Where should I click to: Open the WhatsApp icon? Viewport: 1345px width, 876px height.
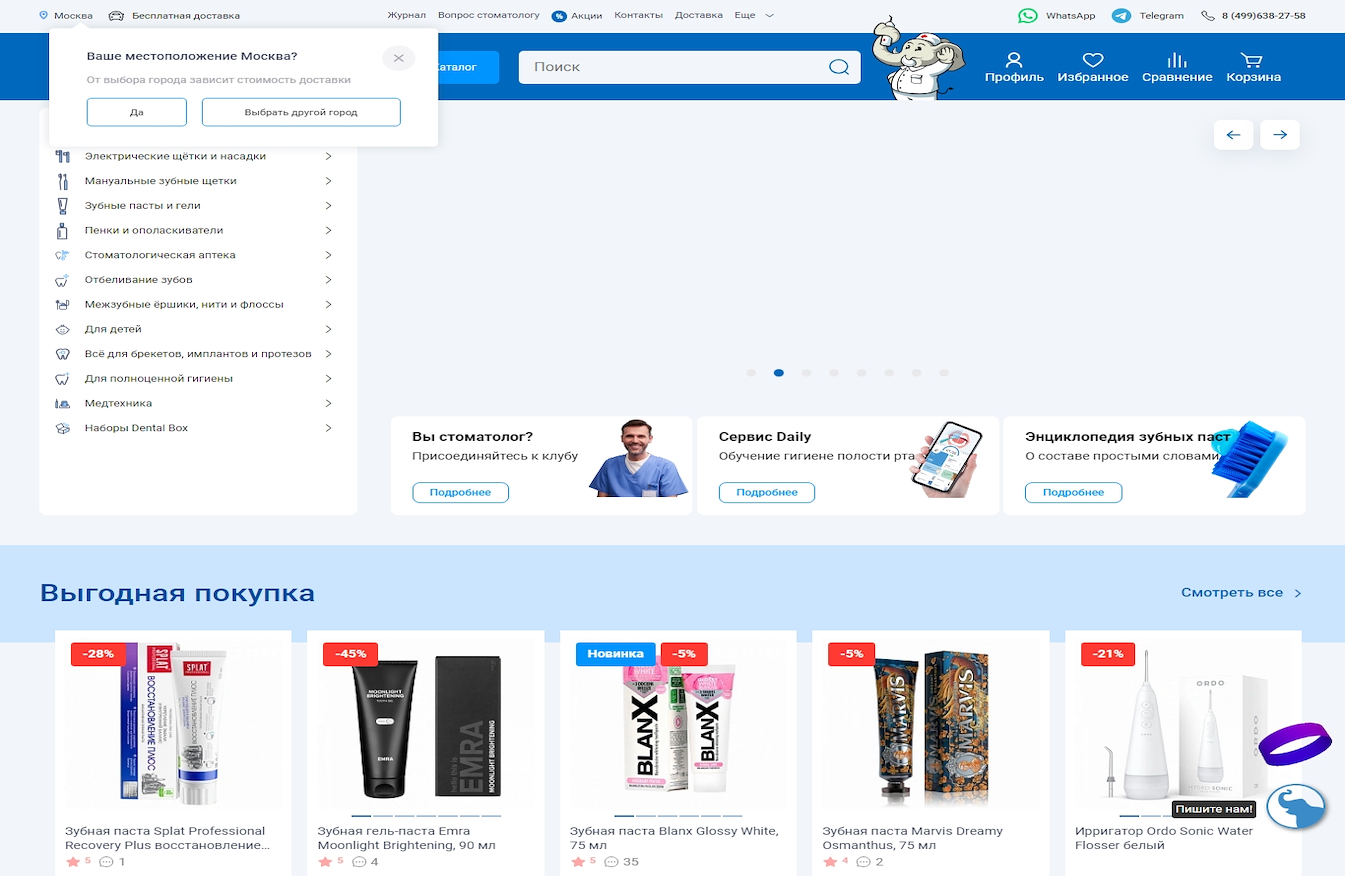click(1028, 15)
